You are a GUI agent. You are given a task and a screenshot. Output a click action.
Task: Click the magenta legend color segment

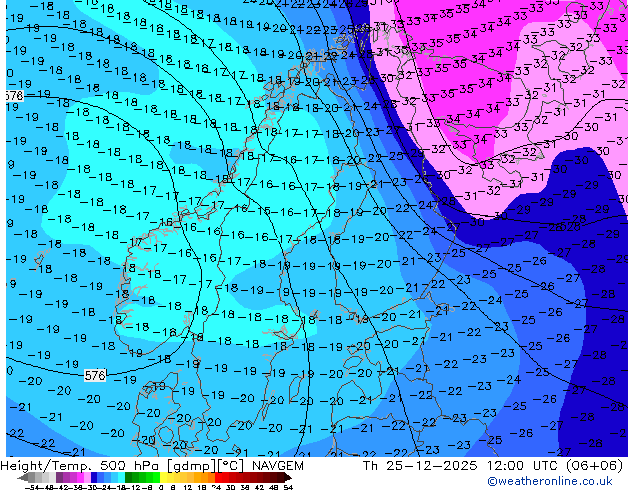pyautogui.click(x=80, y=477)
